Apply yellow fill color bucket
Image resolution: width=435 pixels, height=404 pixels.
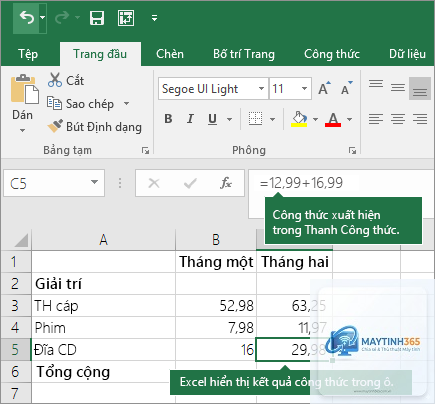(299, 119)
